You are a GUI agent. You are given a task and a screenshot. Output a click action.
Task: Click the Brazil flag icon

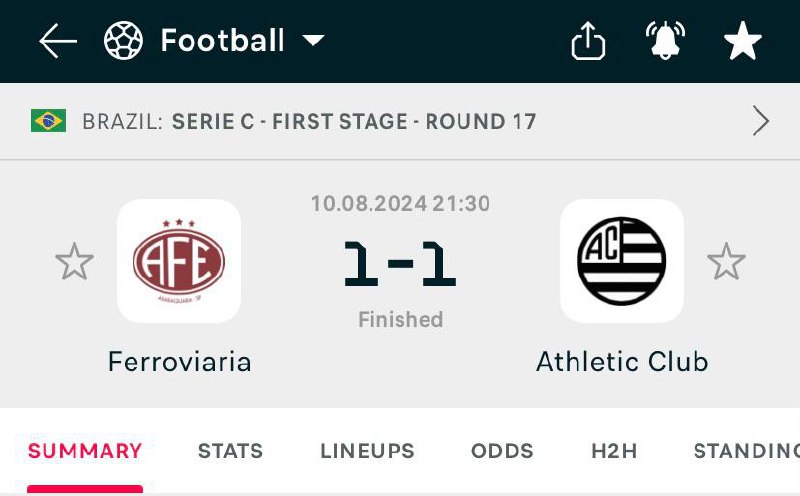[48, 122]
